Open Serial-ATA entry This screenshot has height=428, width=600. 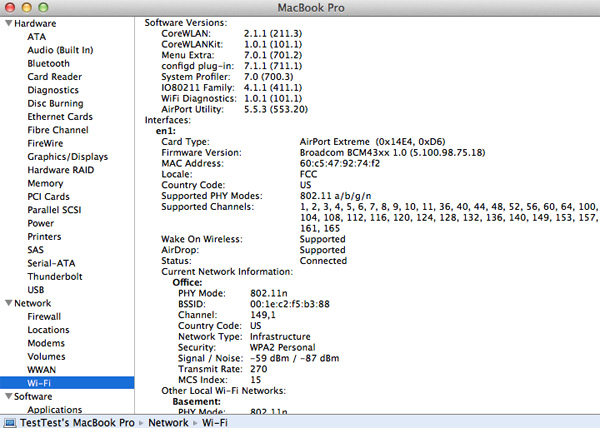(x=51, y=263)
